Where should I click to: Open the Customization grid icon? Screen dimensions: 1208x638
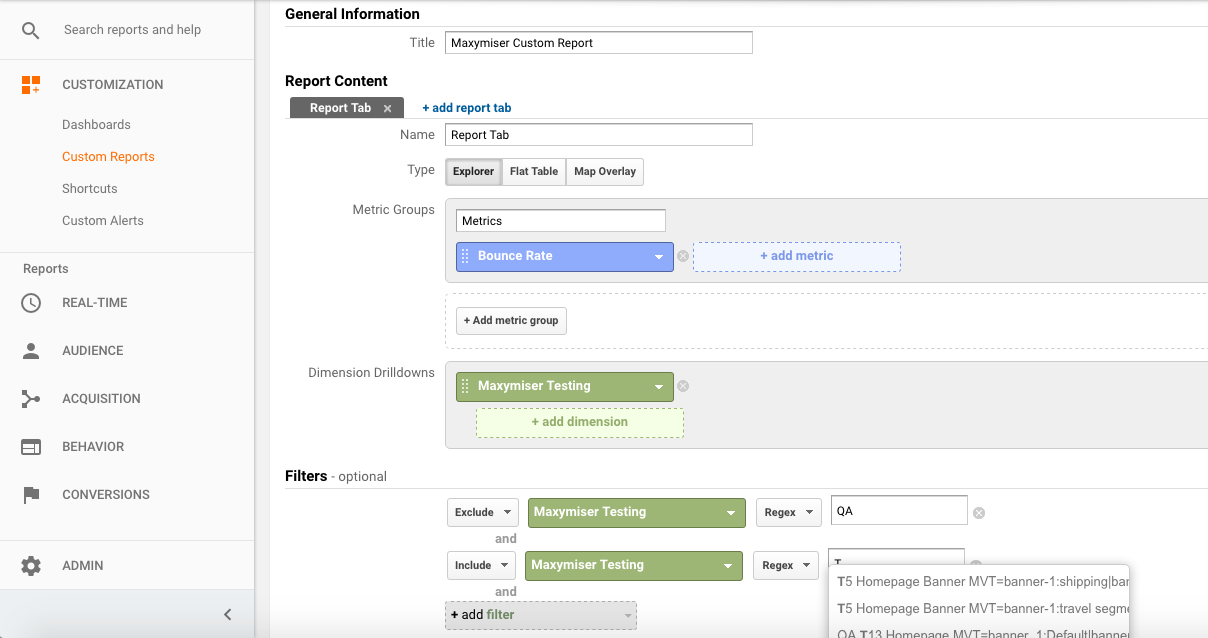pyautogui.click(x=31, y=85)
